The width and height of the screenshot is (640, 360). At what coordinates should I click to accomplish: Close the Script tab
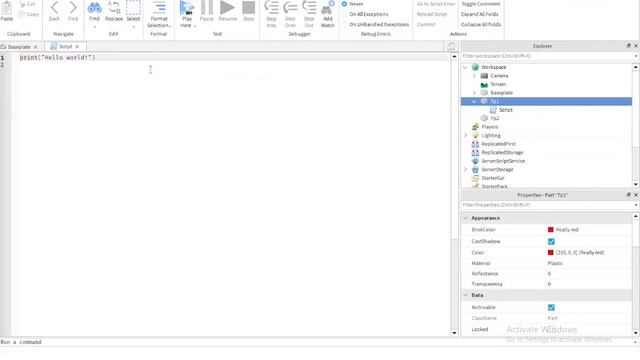(x=77, y=47)
